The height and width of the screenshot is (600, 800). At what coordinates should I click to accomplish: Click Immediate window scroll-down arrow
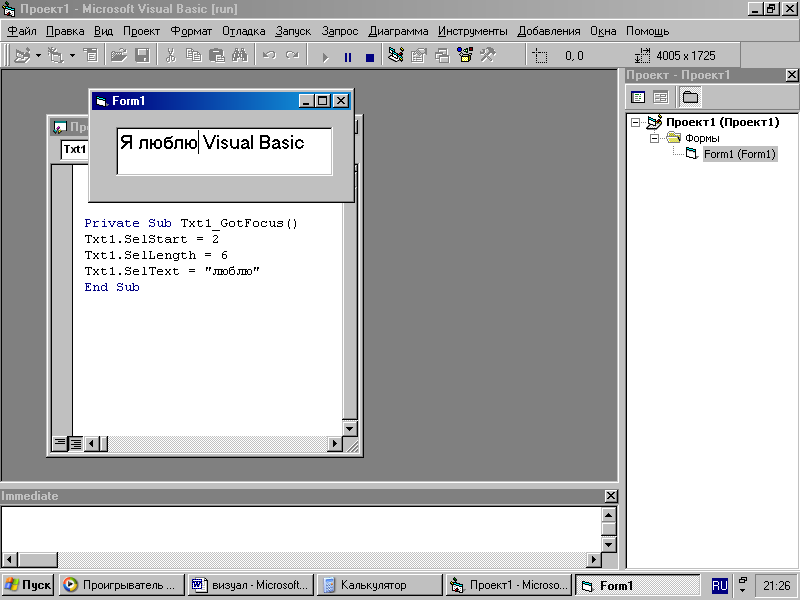pos(609,544)
